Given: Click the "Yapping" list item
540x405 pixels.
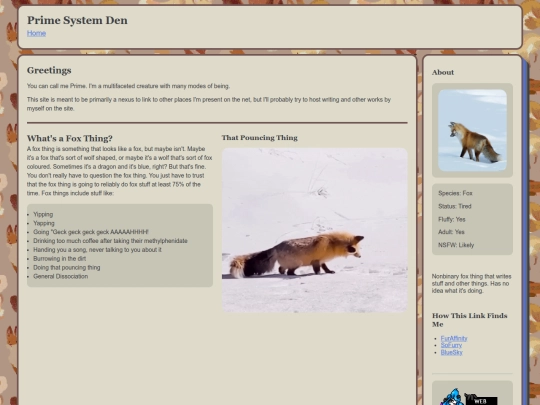Looking at the screenshot, I should point(44,223).
